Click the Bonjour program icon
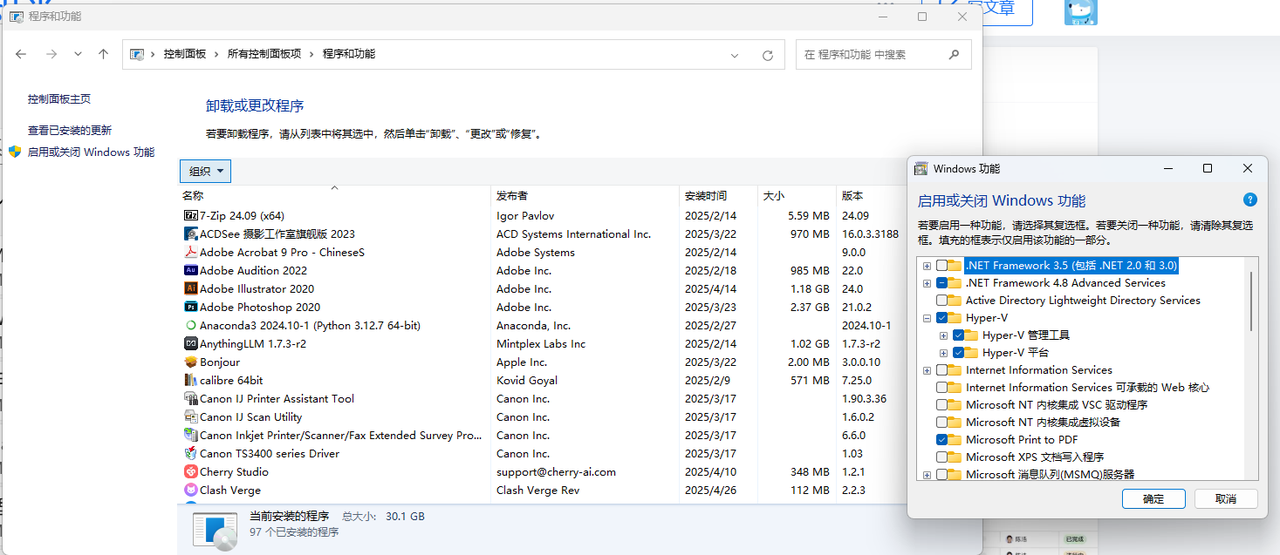 click(191, 362)
